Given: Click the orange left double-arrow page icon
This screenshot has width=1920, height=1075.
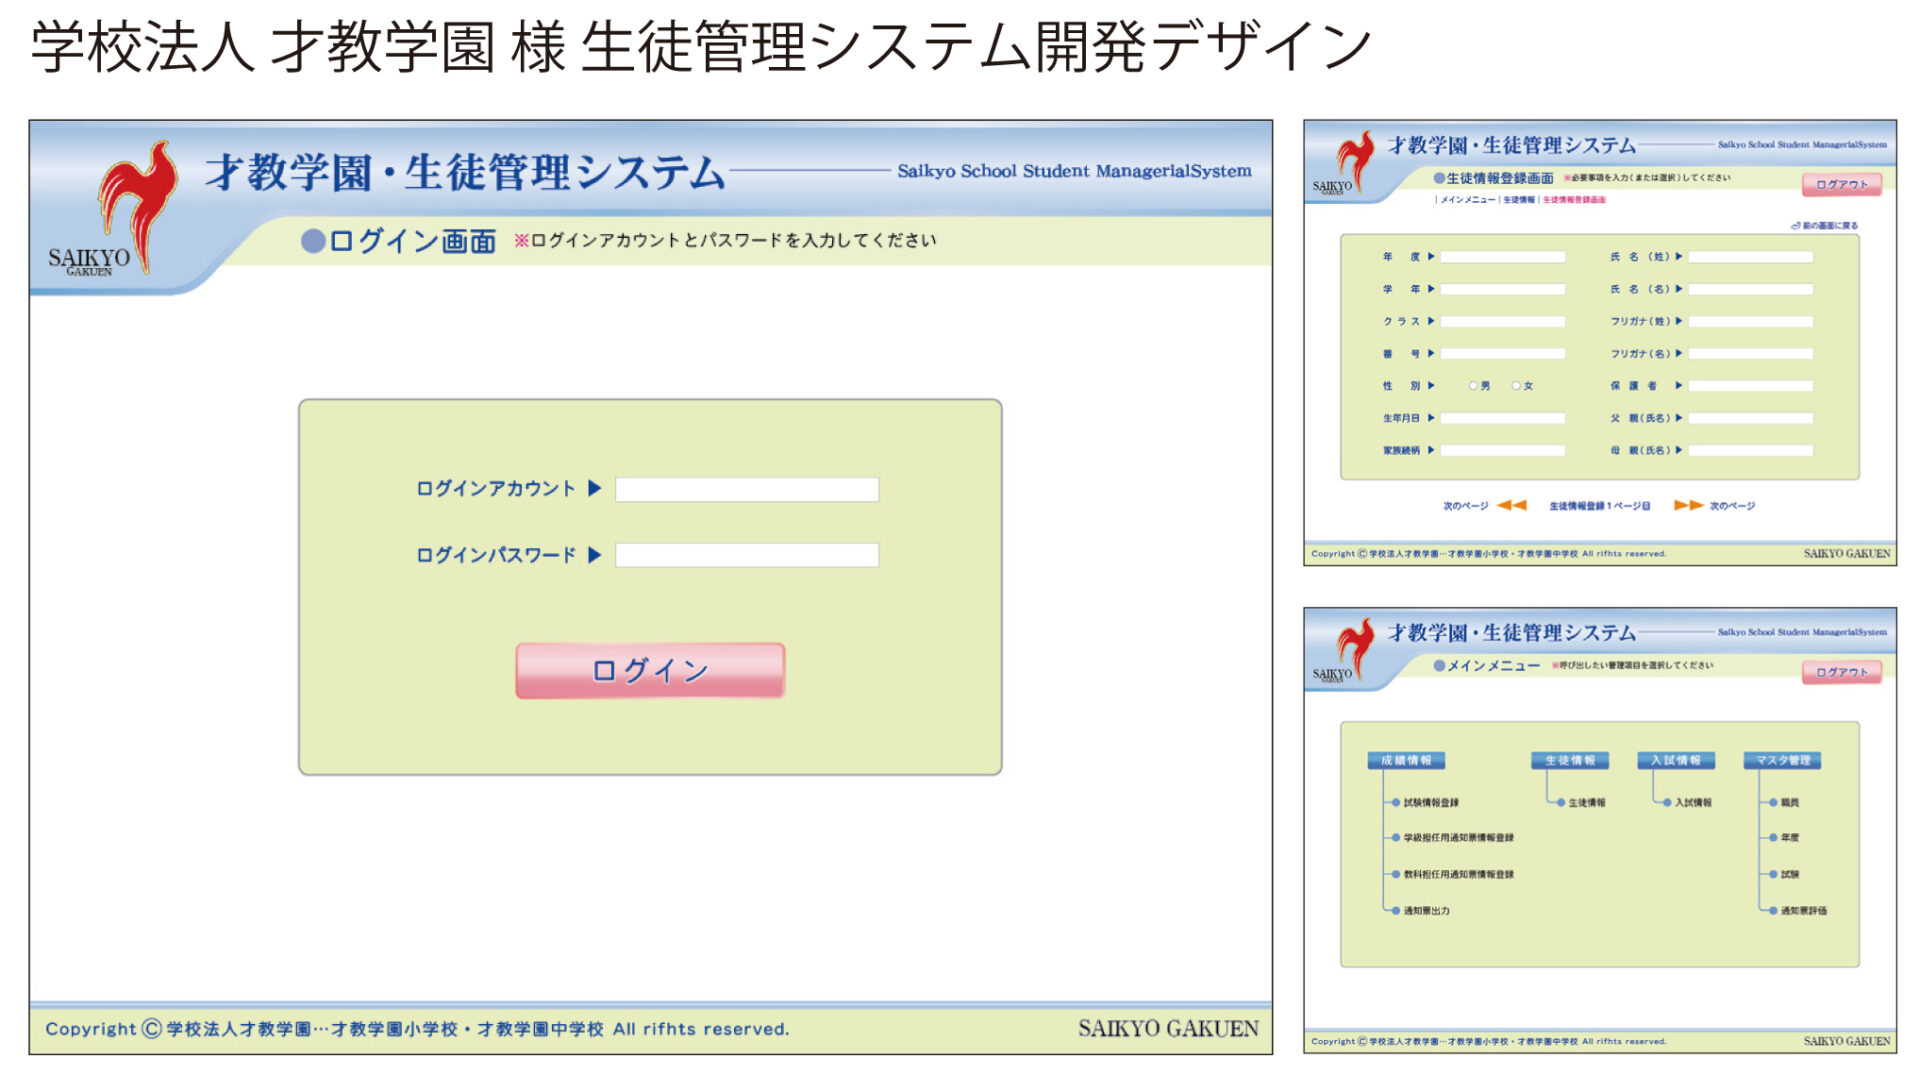Looking at the screenshot, I should click(x=1511, y=505).
